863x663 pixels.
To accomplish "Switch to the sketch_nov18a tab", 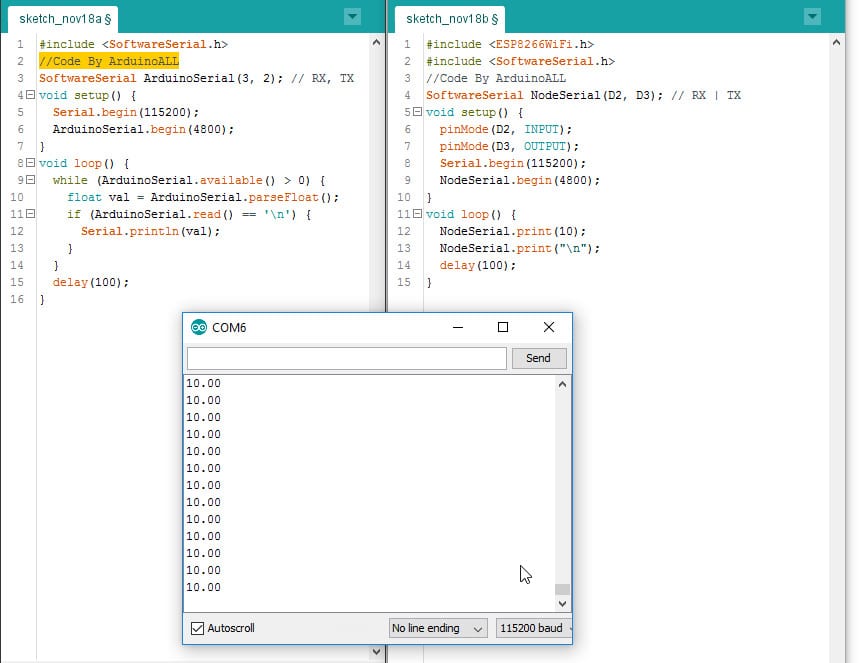I will tap(65, 19).
